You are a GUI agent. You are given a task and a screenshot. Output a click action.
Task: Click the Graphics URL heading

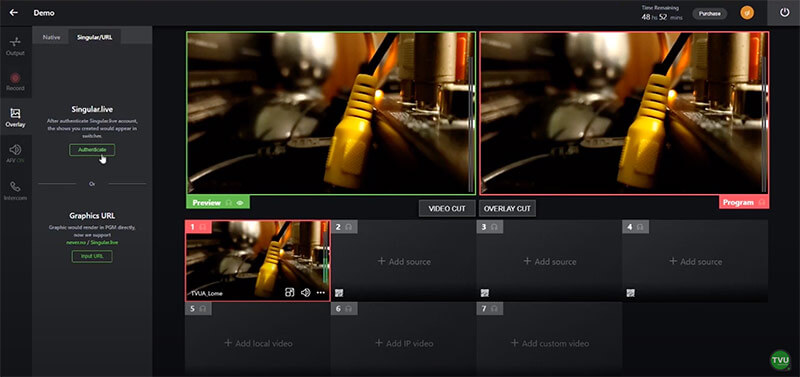click(92, 216)
